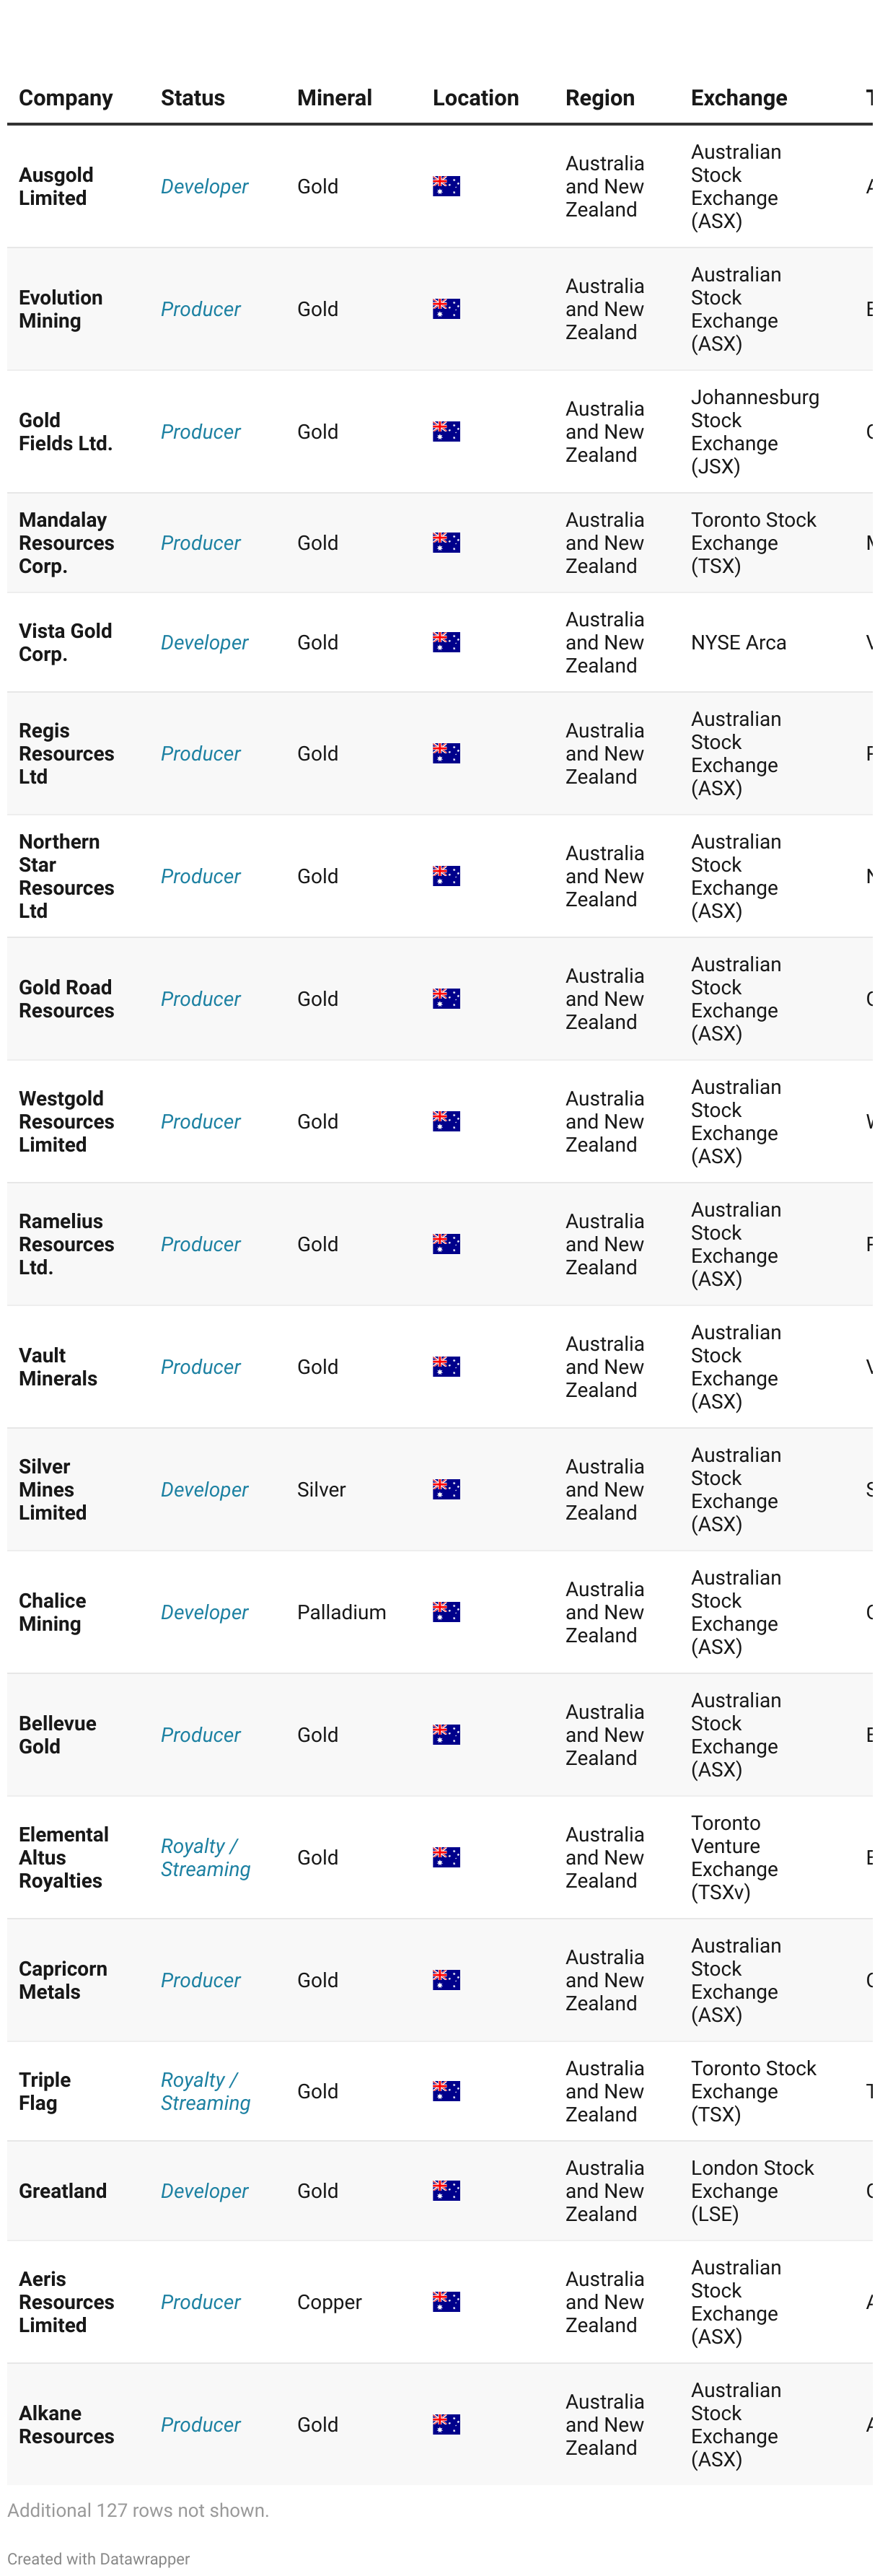Screen dimensions: 880x2576
Task: Click the flag icon for Triple Flag
Action: click(x=446, y=2091)
